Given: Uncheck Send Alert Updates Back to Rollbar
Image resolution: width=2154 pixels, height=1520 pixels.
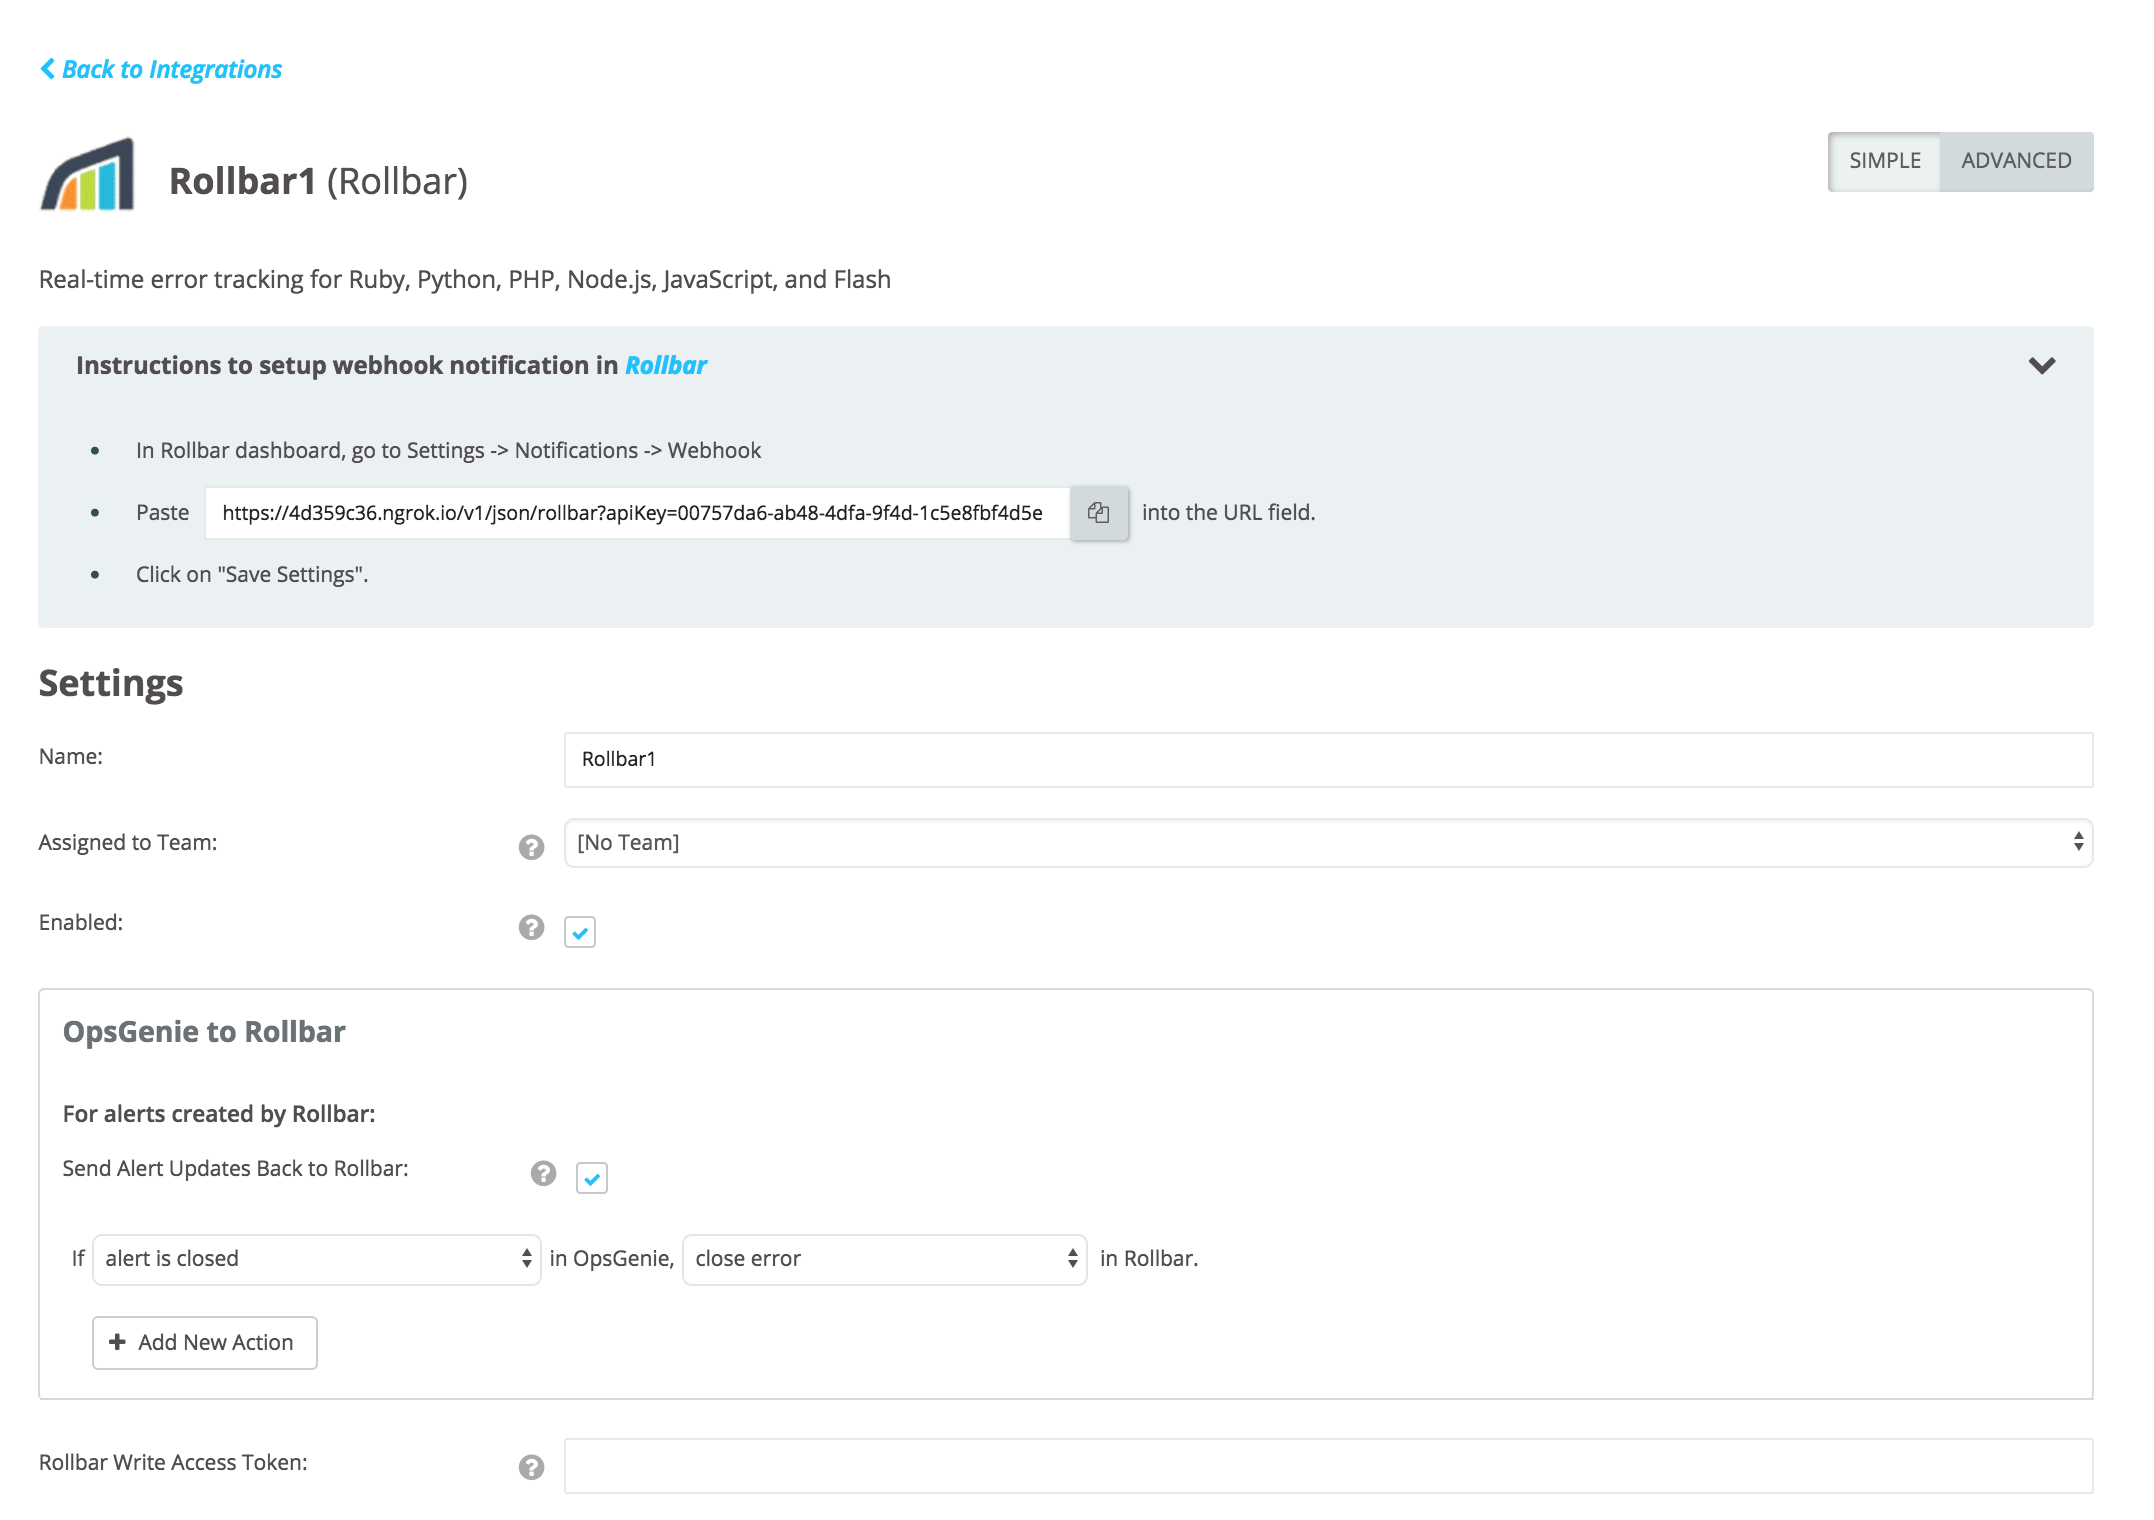Looking at the screenshot, I should click(x=592, y=1178).
